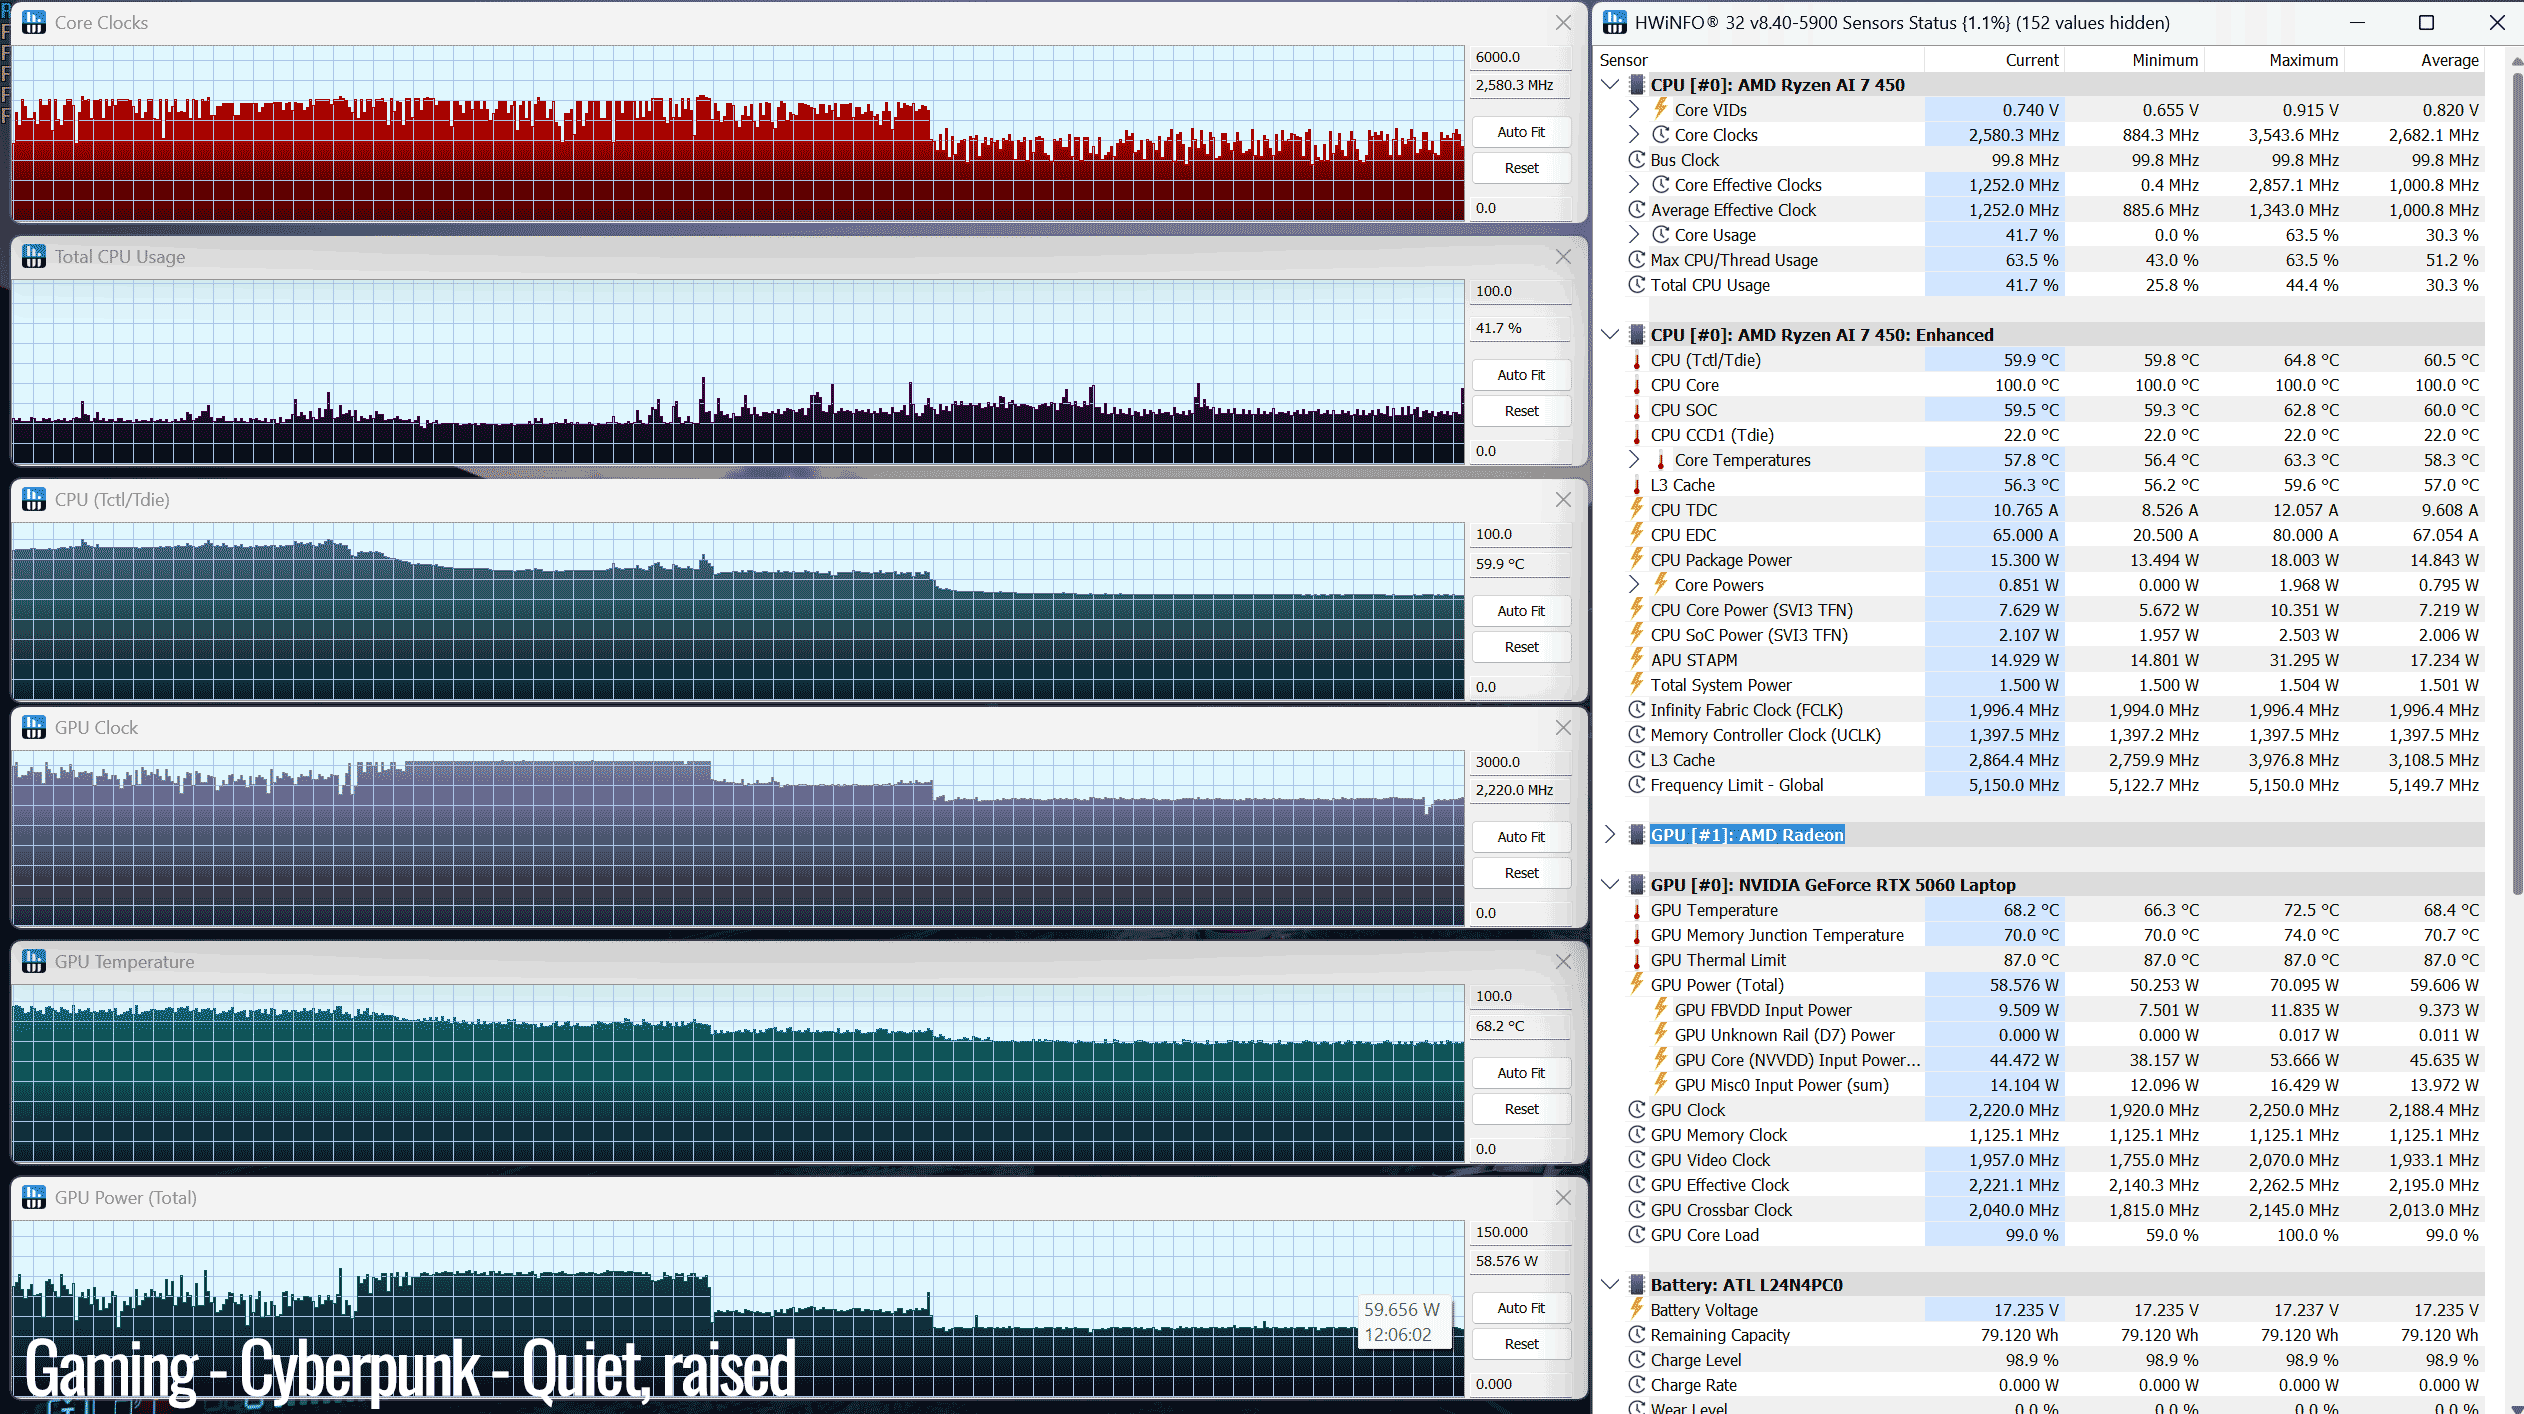Viewport: 2524px width, 1414px height.
Task: Click the 0.0 minimum field of Total CPU Usage graph
Action: coord(1521,451)
